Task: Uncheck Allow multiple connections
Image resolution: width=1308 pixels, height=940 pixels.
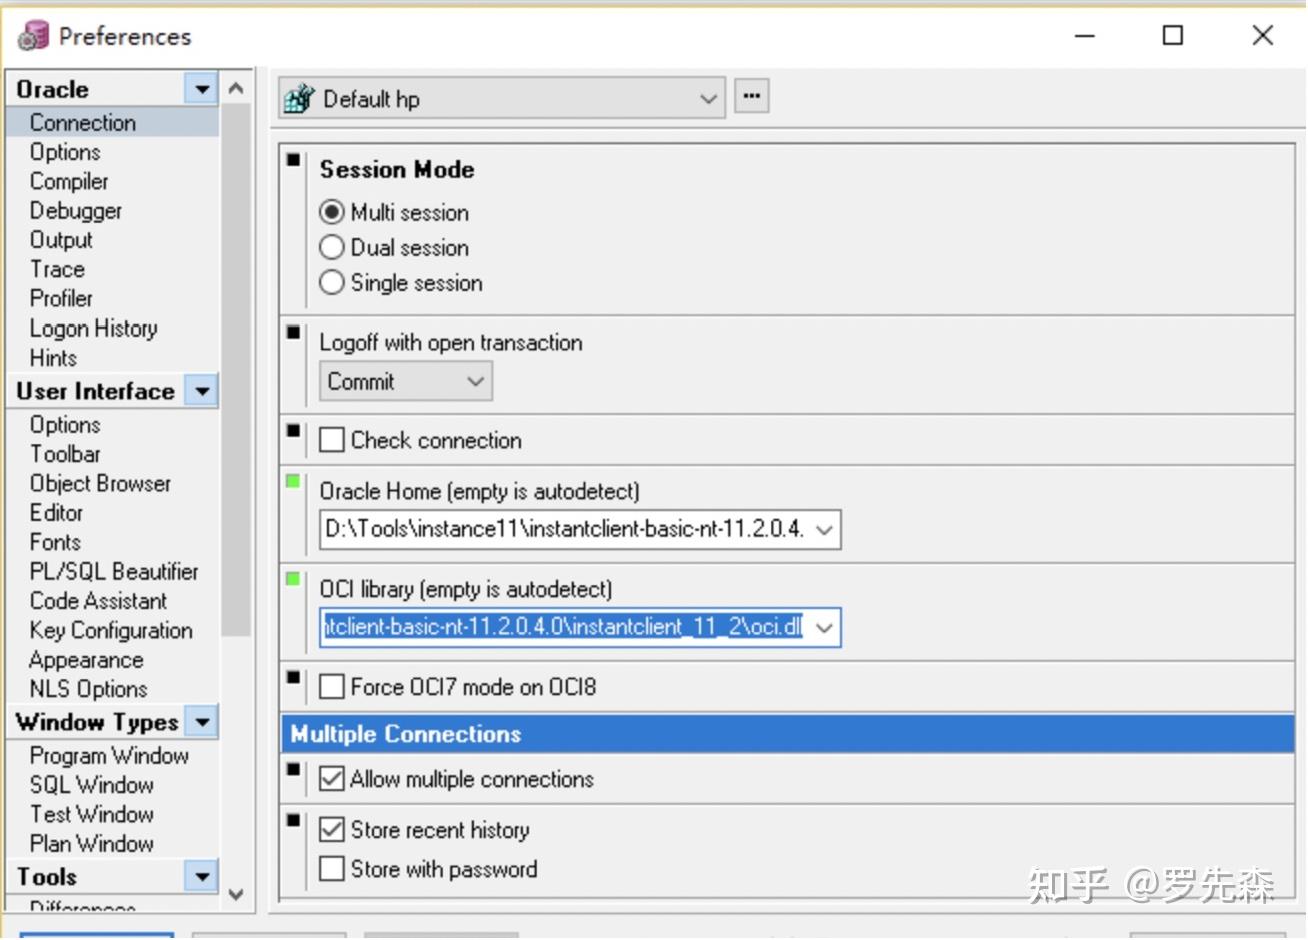Action: (x=332, y=779)
